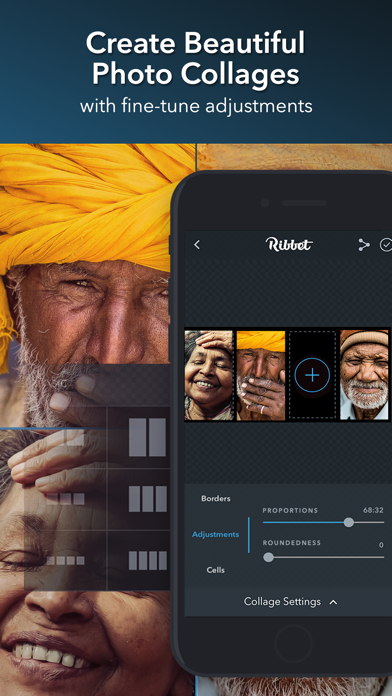The image size is (392, 696).
Task: Switch to the Adjustments tab
Action: tap(215, 534)
